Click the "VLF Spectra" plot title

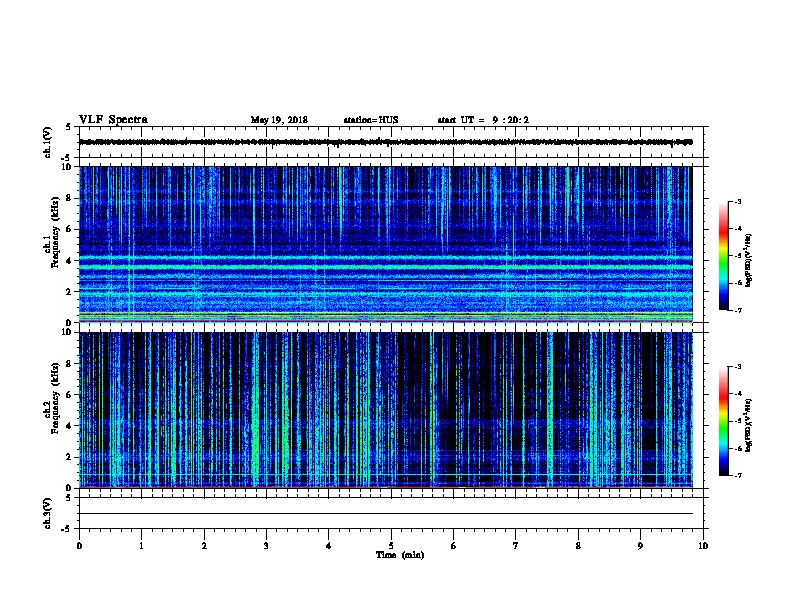tap(113, 119)
